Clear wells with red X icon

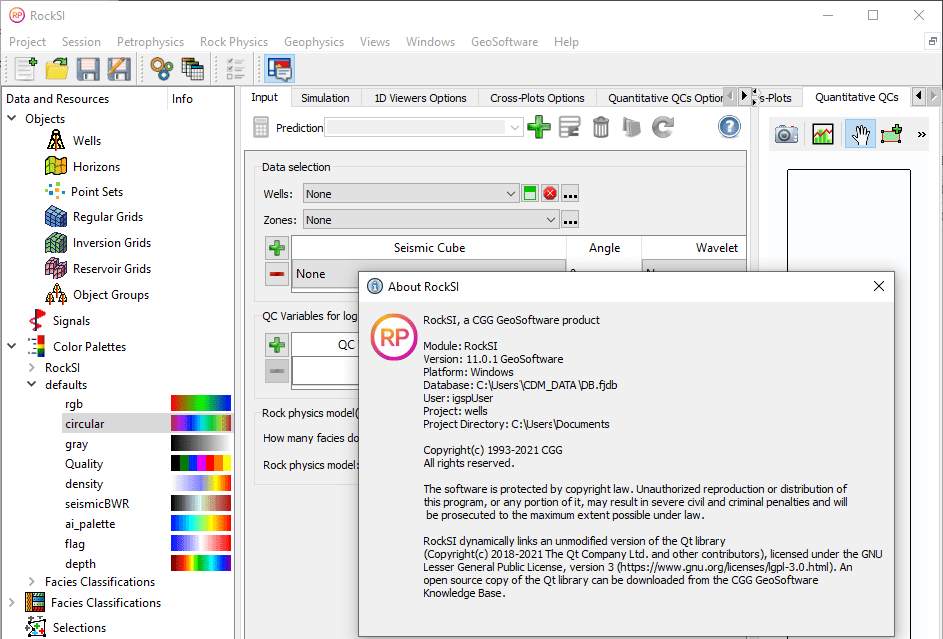(550, 194)
